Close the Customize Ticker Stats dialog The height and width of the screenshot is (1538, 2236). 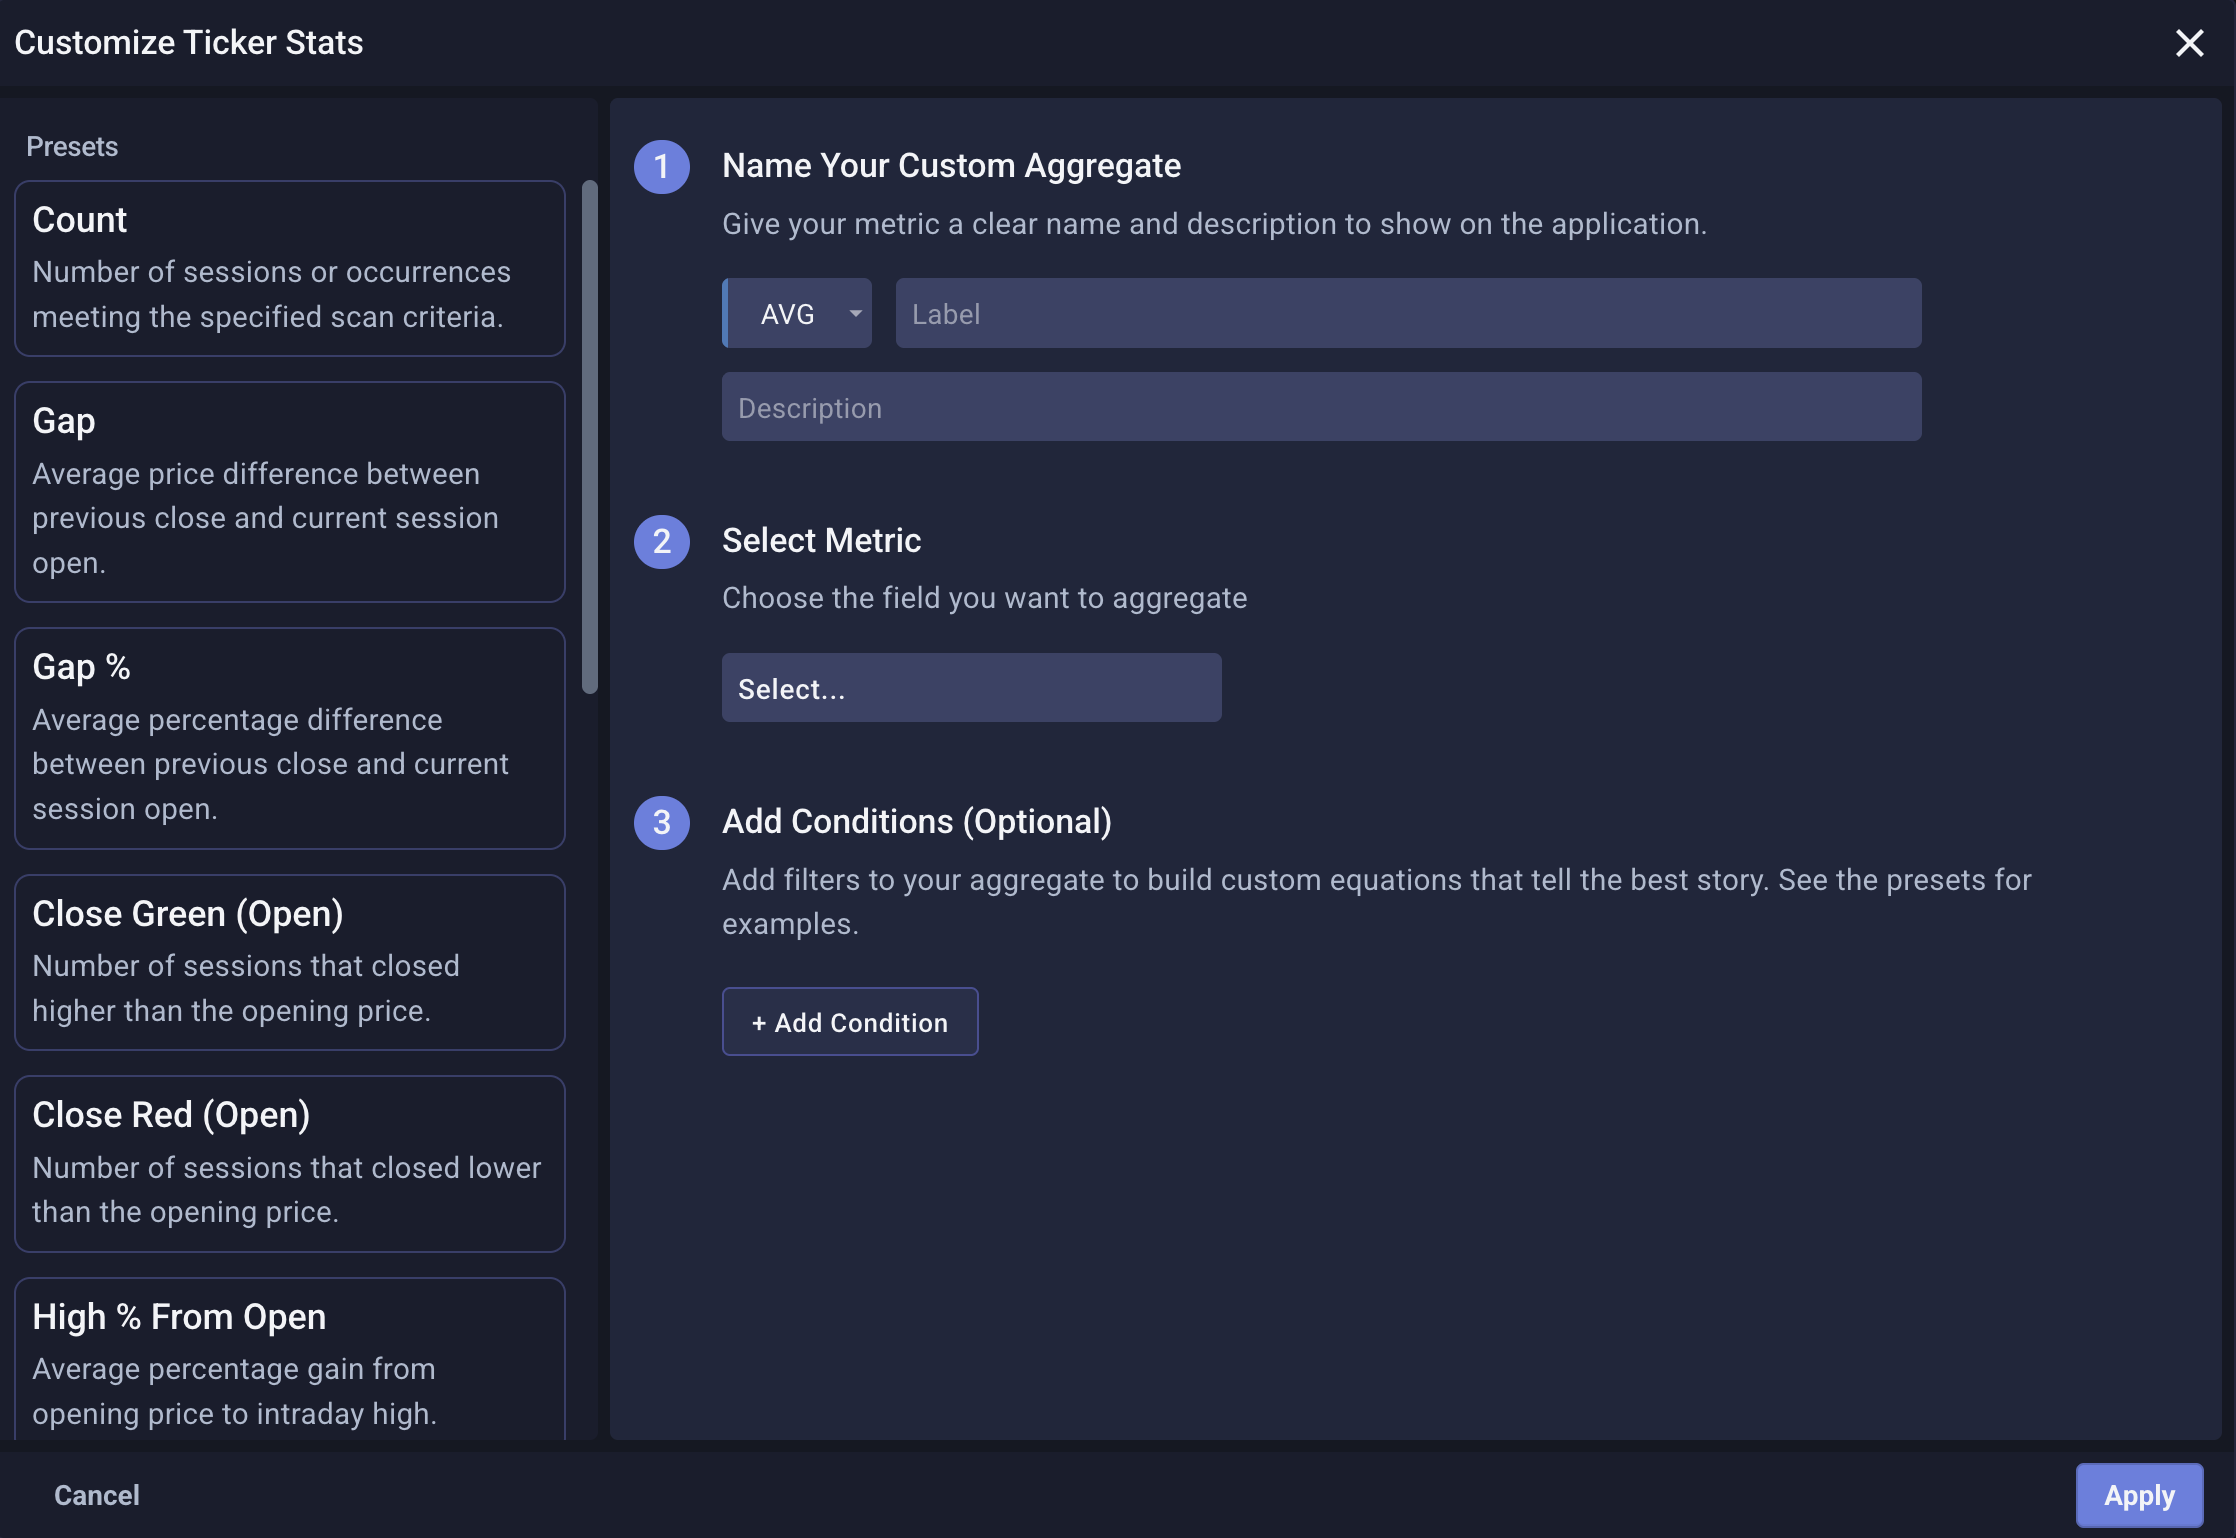2190,43
